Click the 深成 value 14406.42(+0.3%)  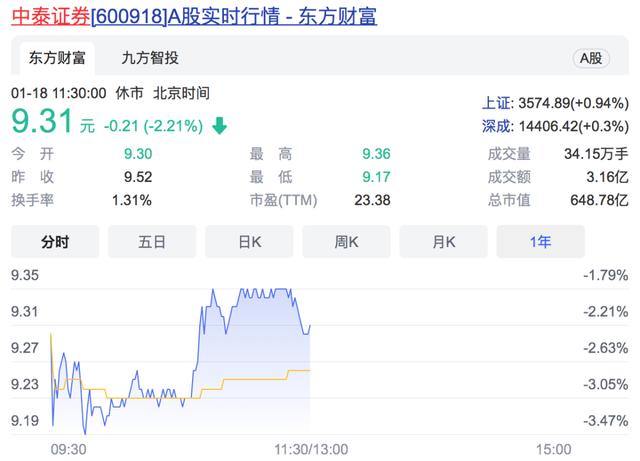(x=573, y=126)
